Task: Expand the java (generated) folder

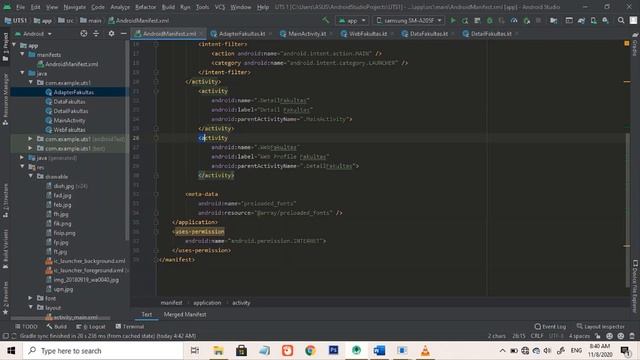Action: (x=22, y=158)
